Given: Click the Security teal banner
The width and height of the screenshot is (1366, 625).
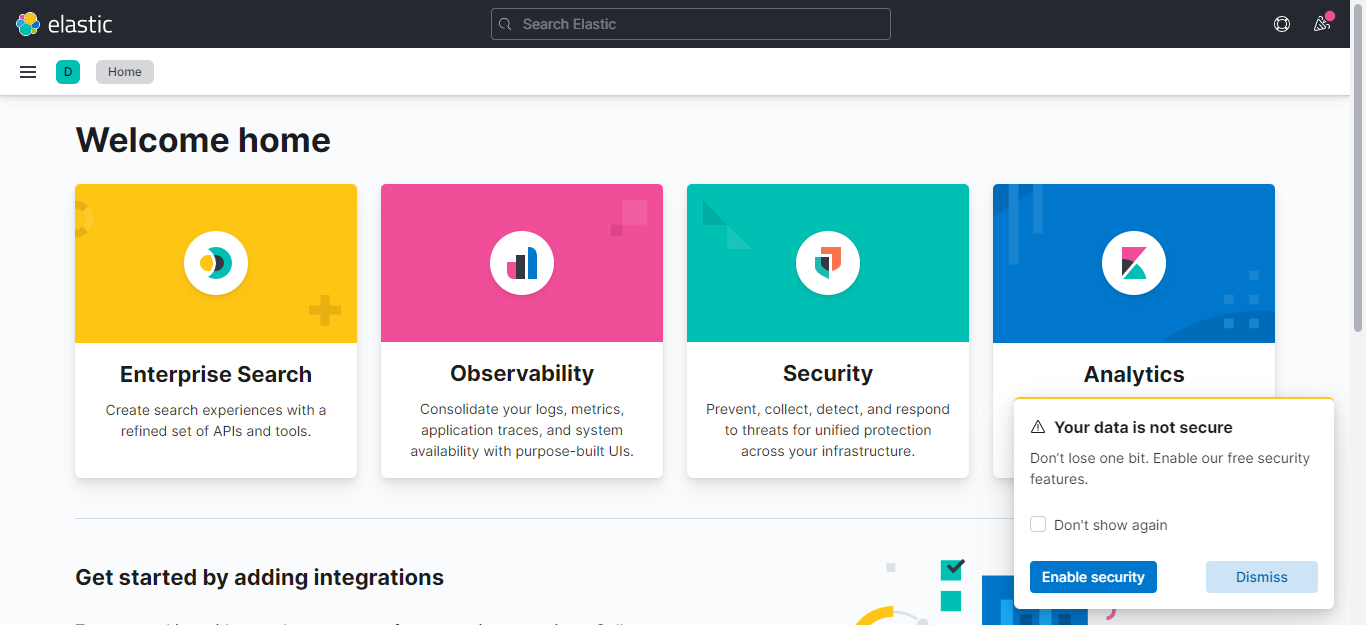Looking at the screenshot, I should click(x=828, y=263).
